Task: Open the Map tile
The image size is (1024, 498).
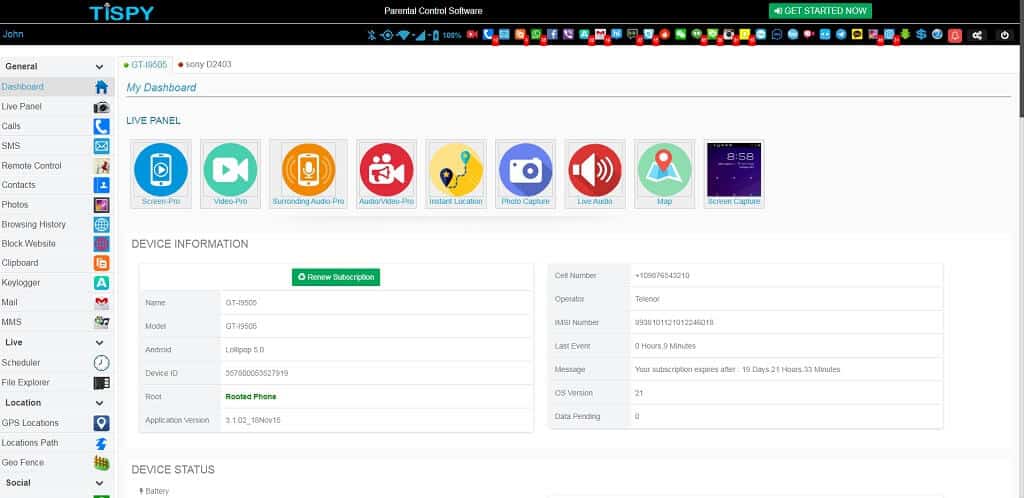Action: click(x=664, y=174)
